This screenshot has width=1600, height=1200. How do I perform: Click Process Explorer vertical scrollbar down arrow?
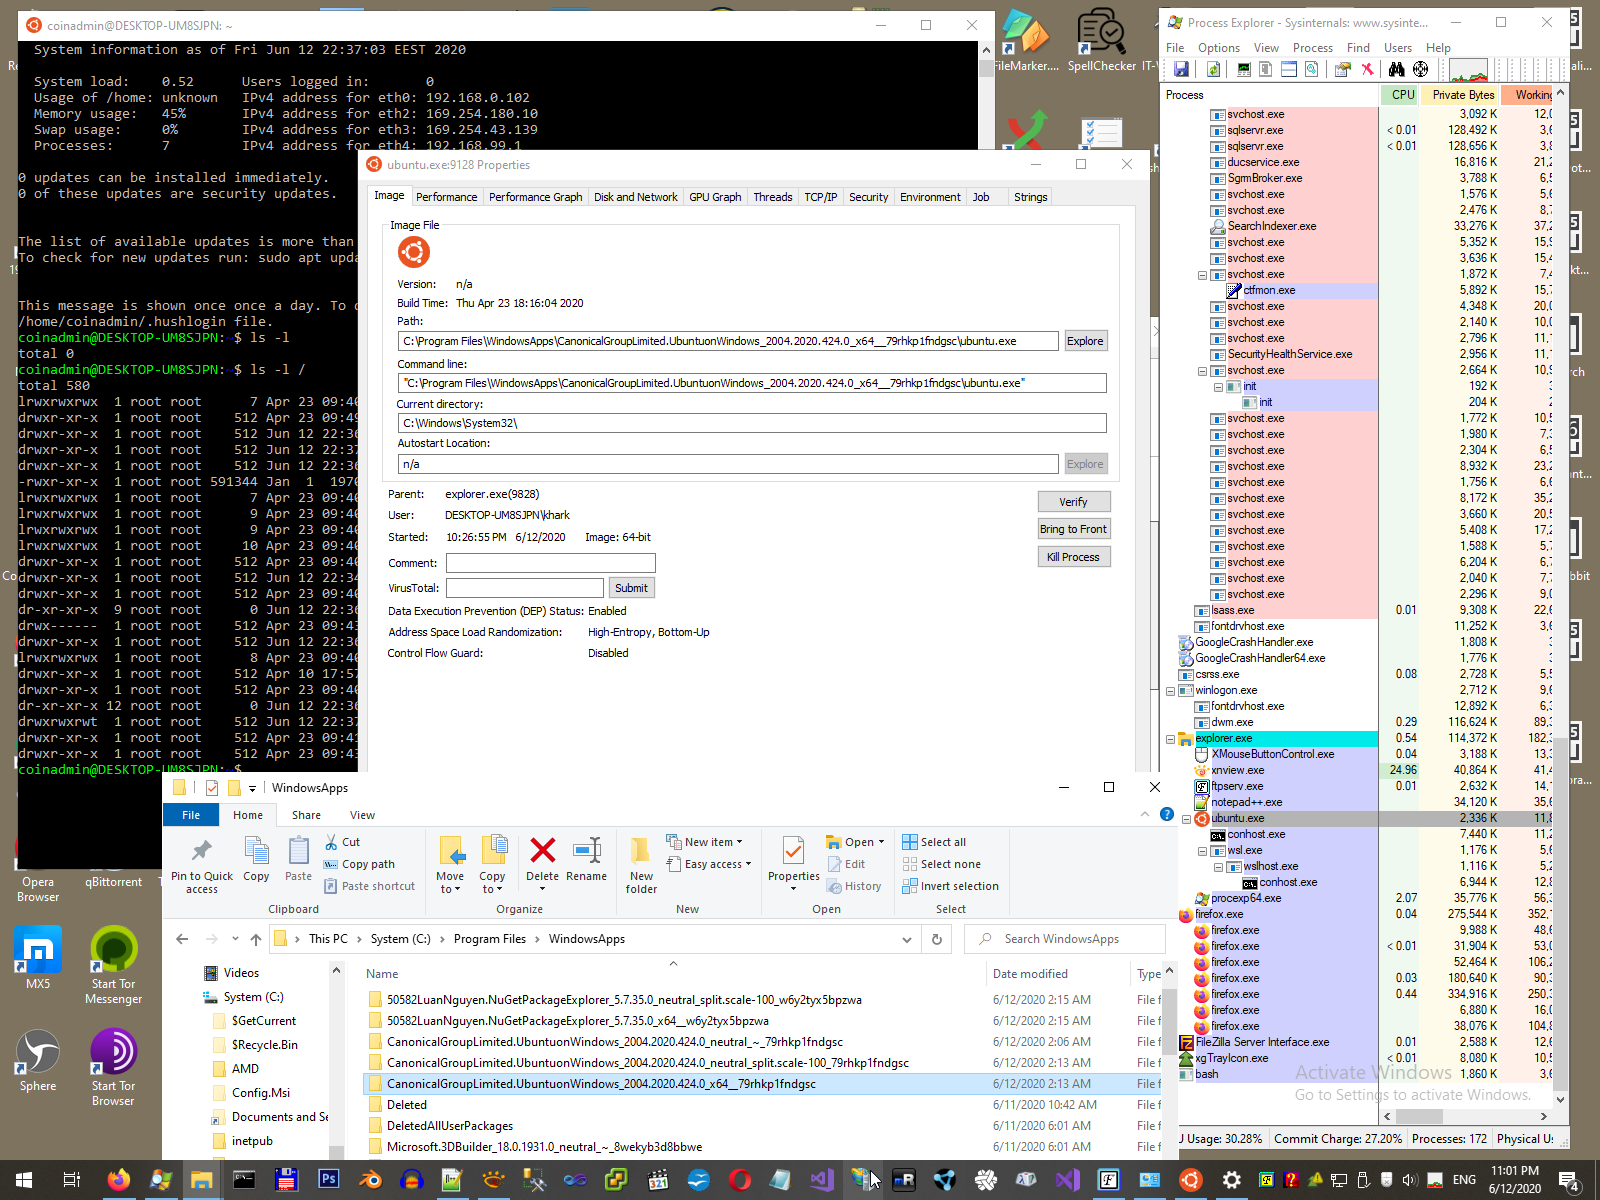coord(1561,1099)
